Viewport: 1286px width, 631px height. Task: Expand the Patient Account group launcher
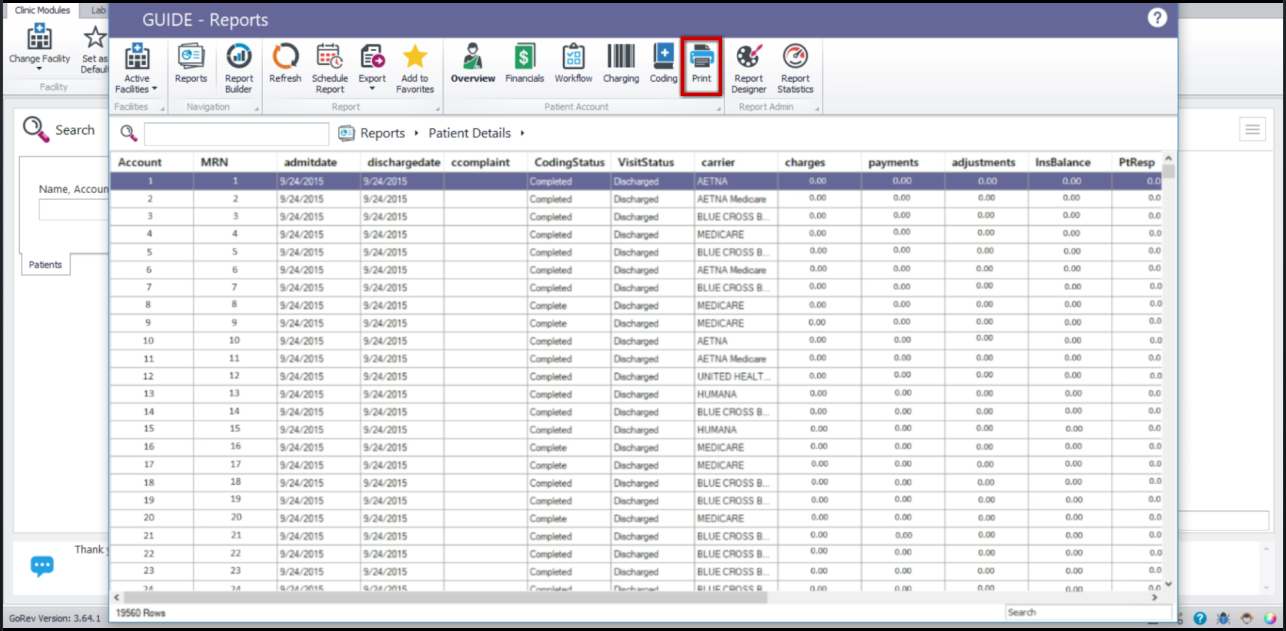716,108
